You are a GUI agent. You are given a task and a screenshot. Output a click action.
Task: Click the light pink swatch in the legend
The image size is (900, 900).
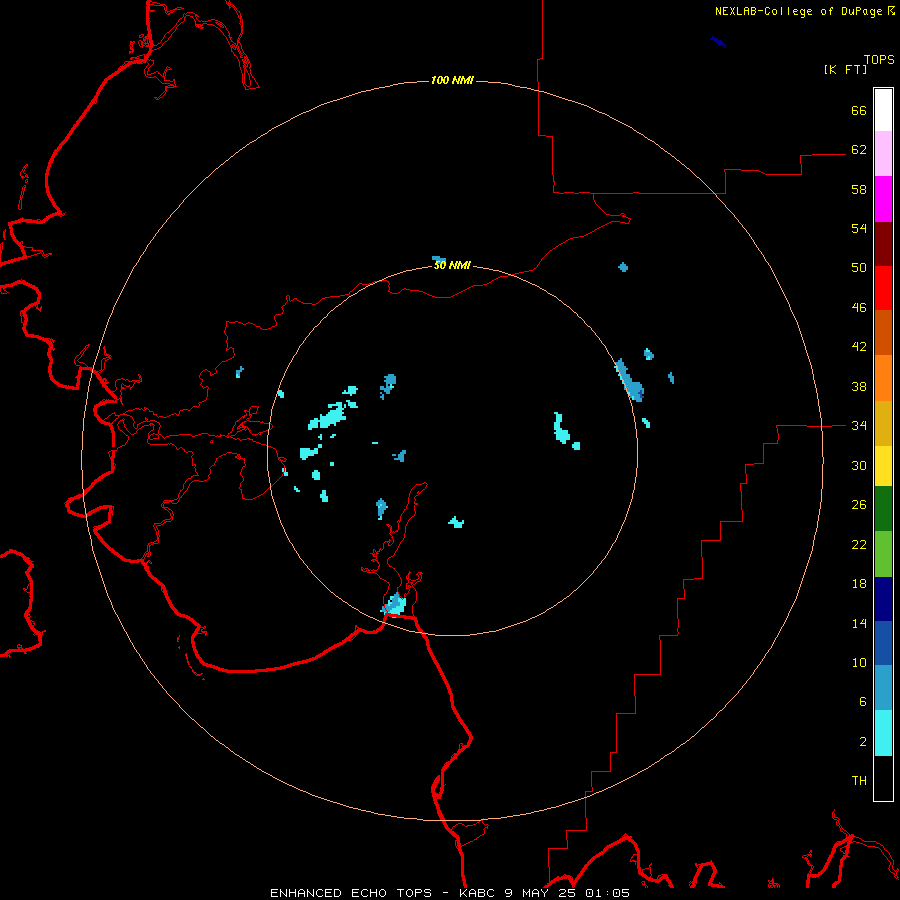(x=883, y=153)
